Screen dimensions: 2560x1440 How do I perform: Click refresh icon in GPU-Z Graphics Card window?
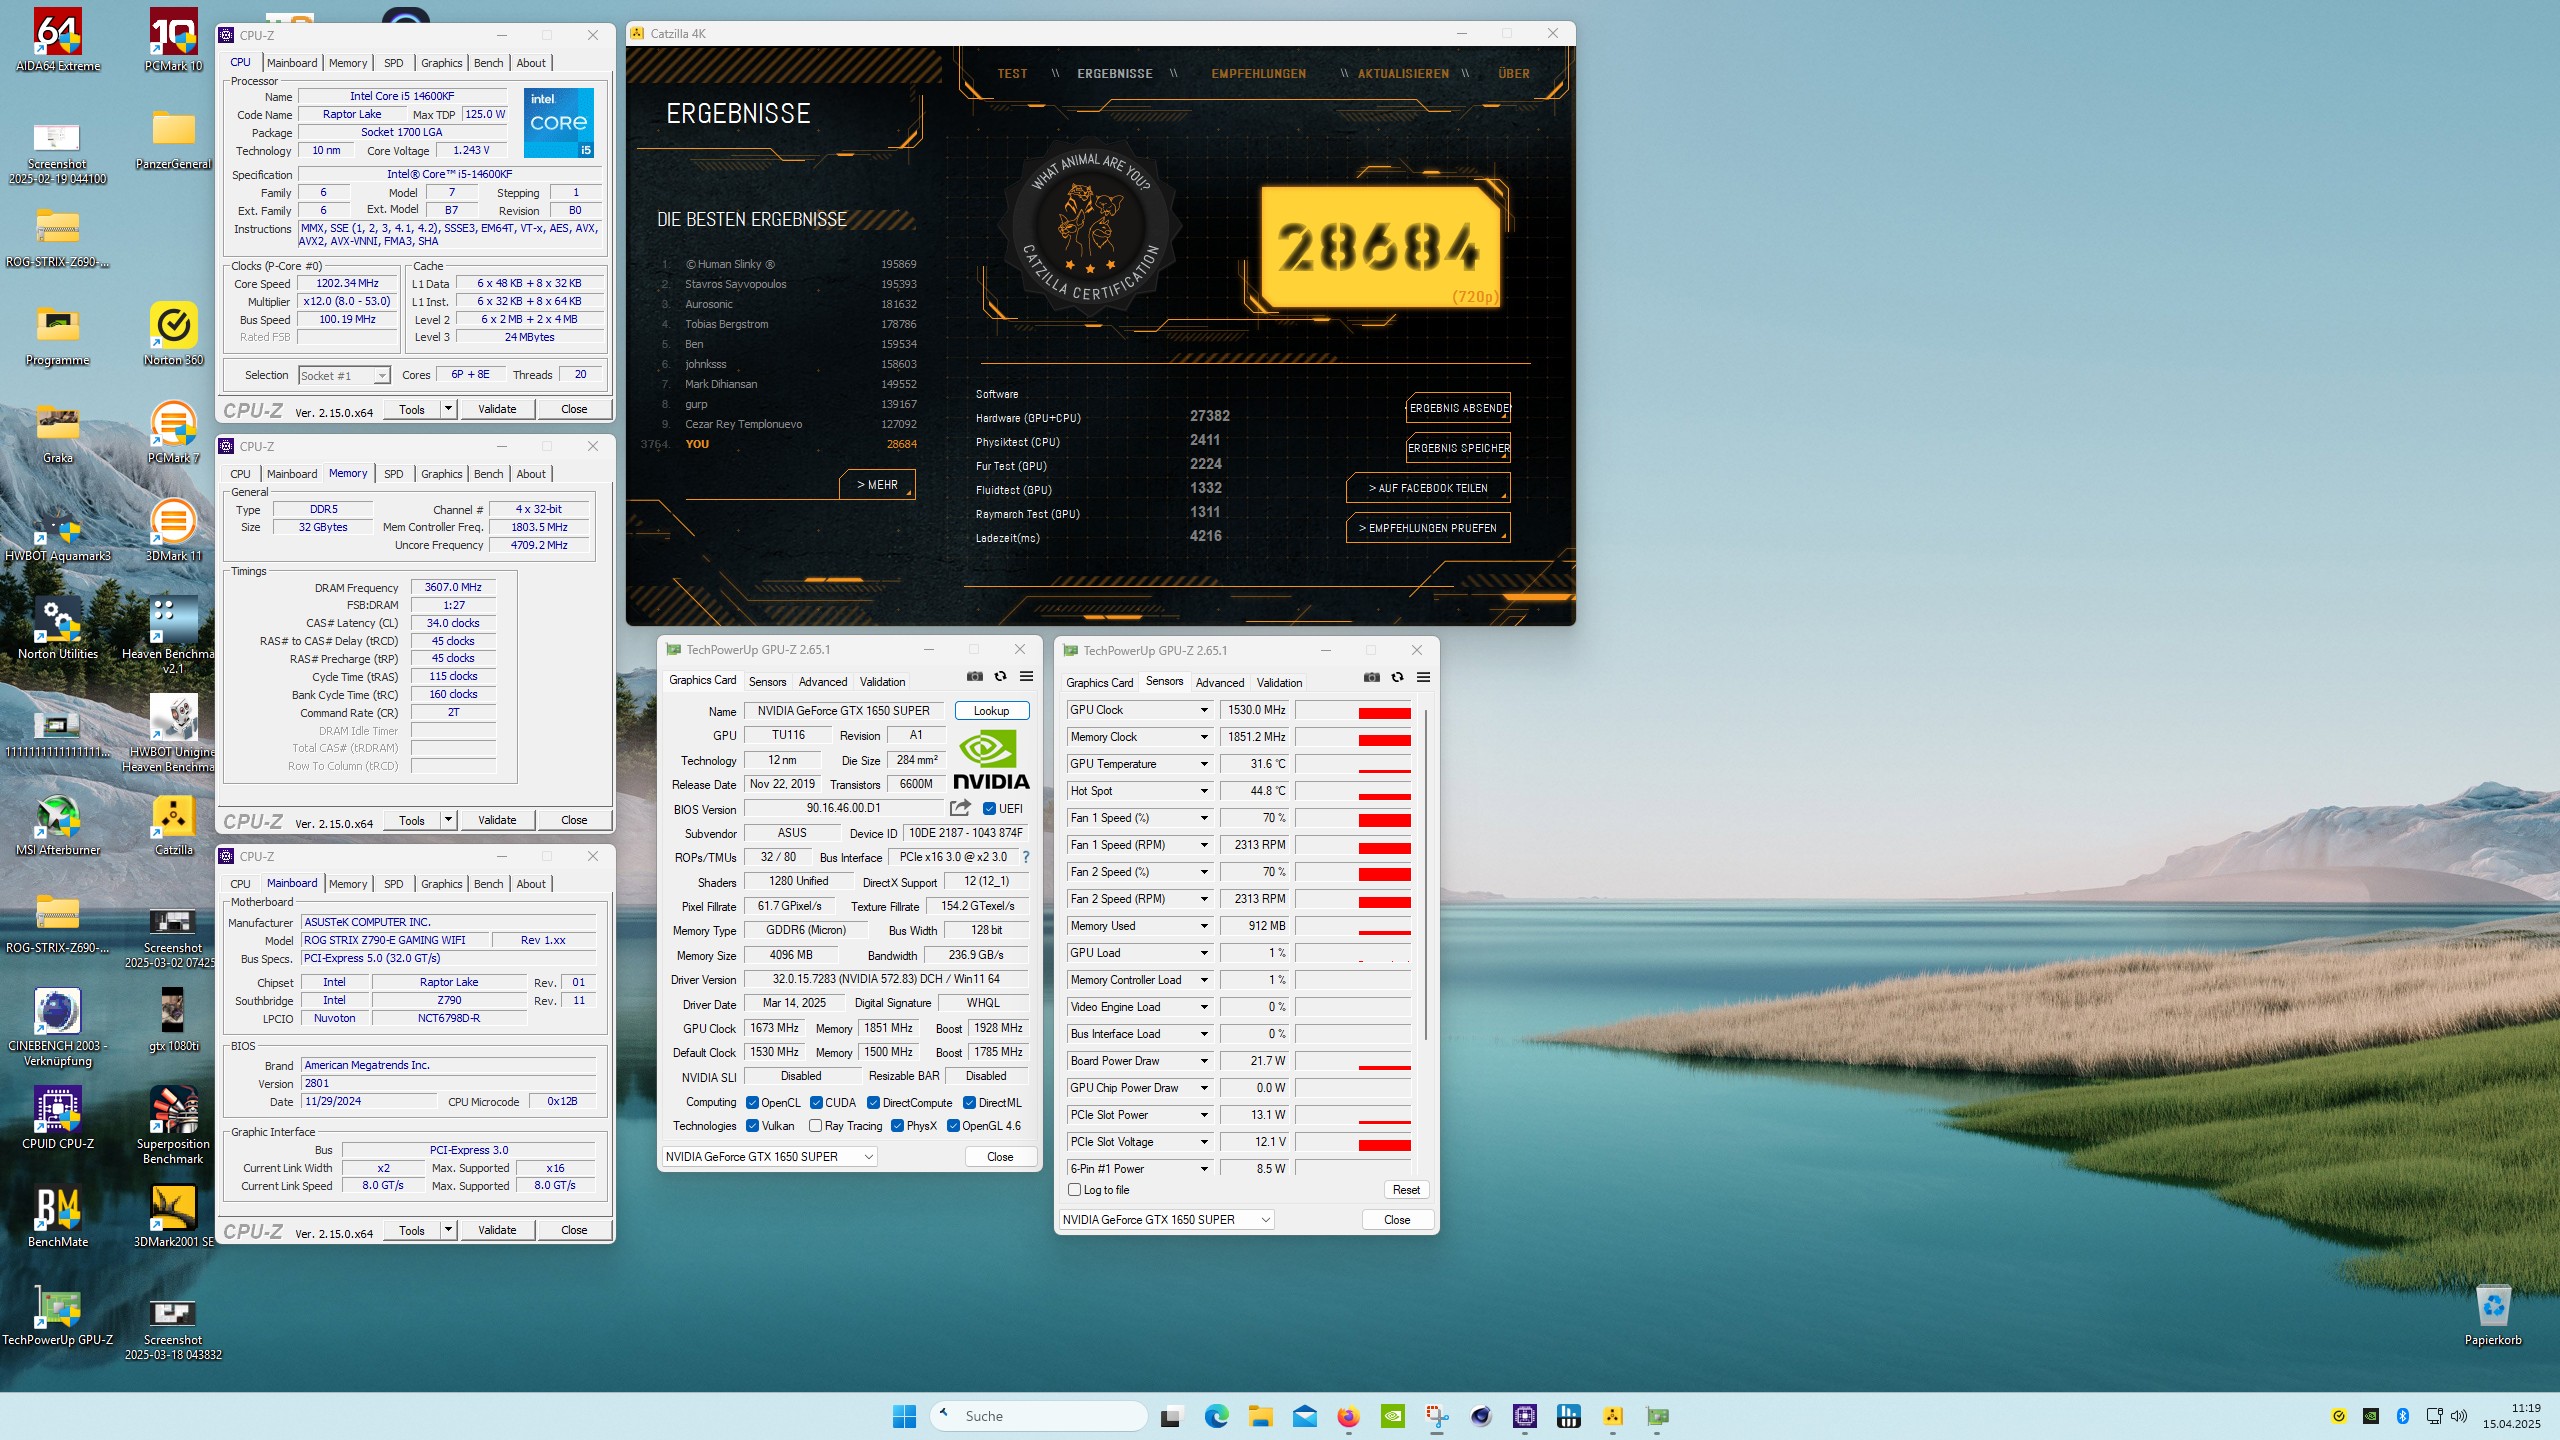(x=1000, y=677)
